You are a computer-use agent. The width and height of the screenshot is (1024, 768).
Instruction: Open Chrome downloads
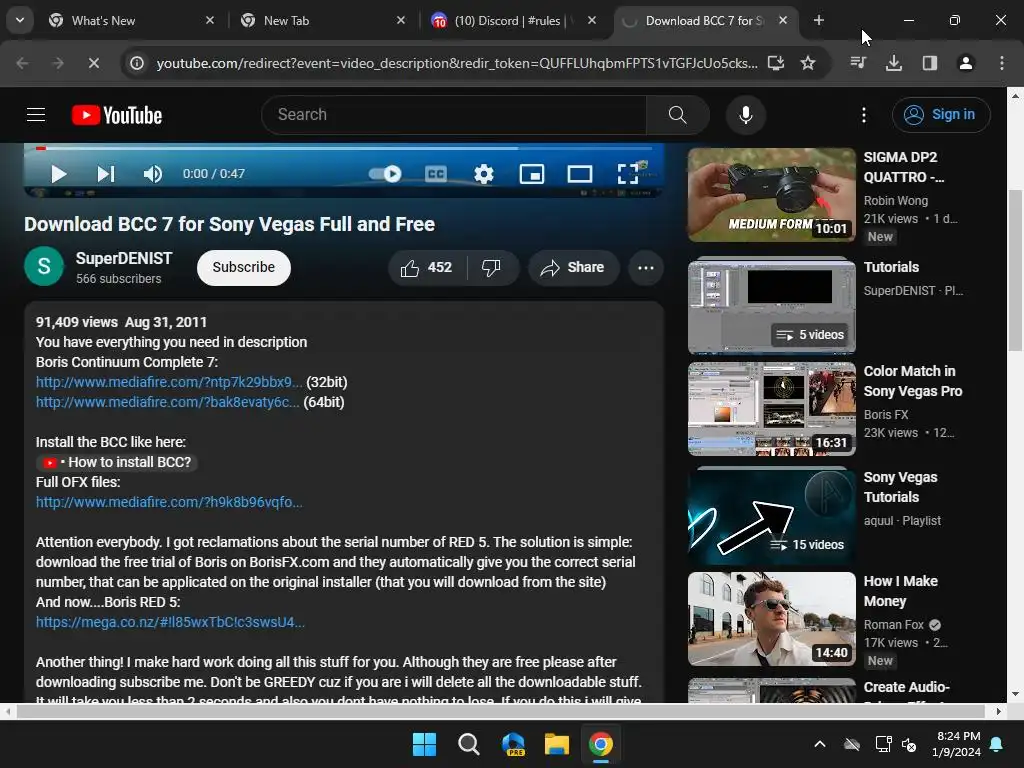(x=894, y=63)
